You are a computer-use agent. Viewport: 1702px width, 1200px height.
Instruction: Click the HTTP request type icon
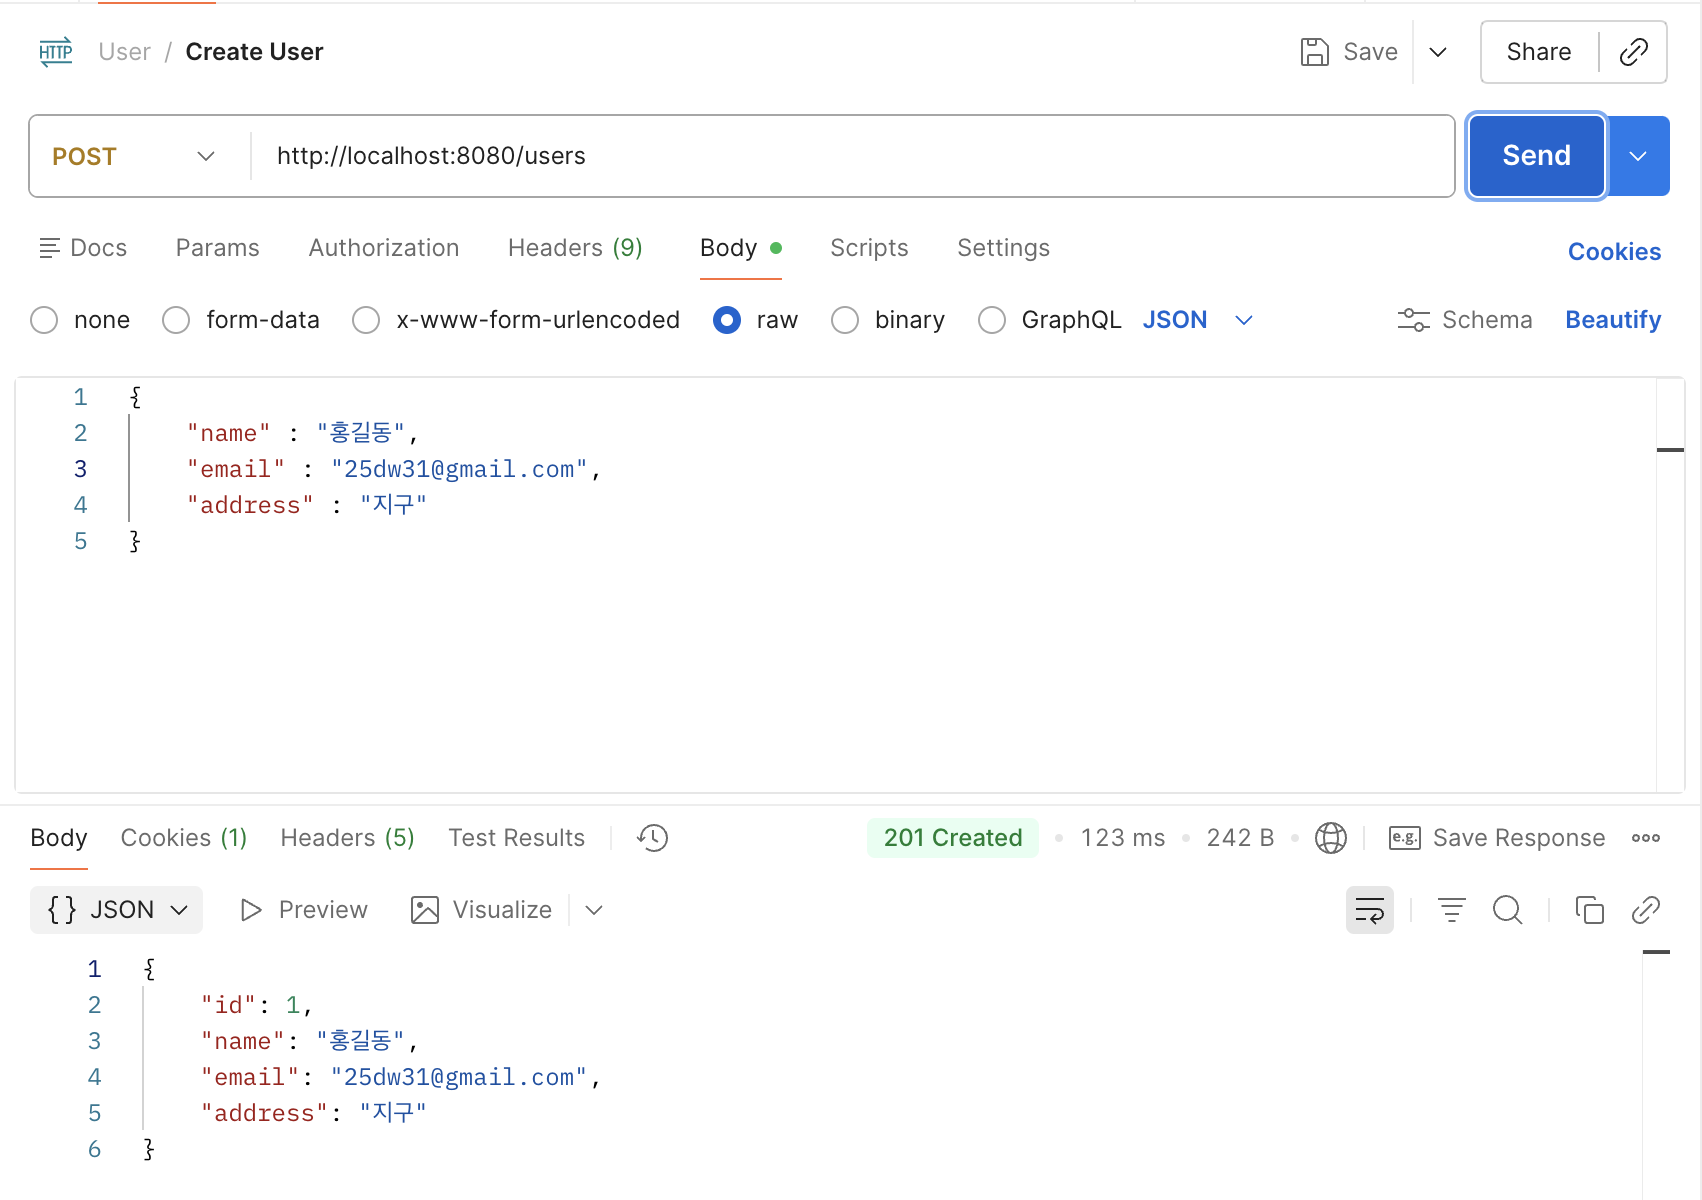[x=56, y=52]
